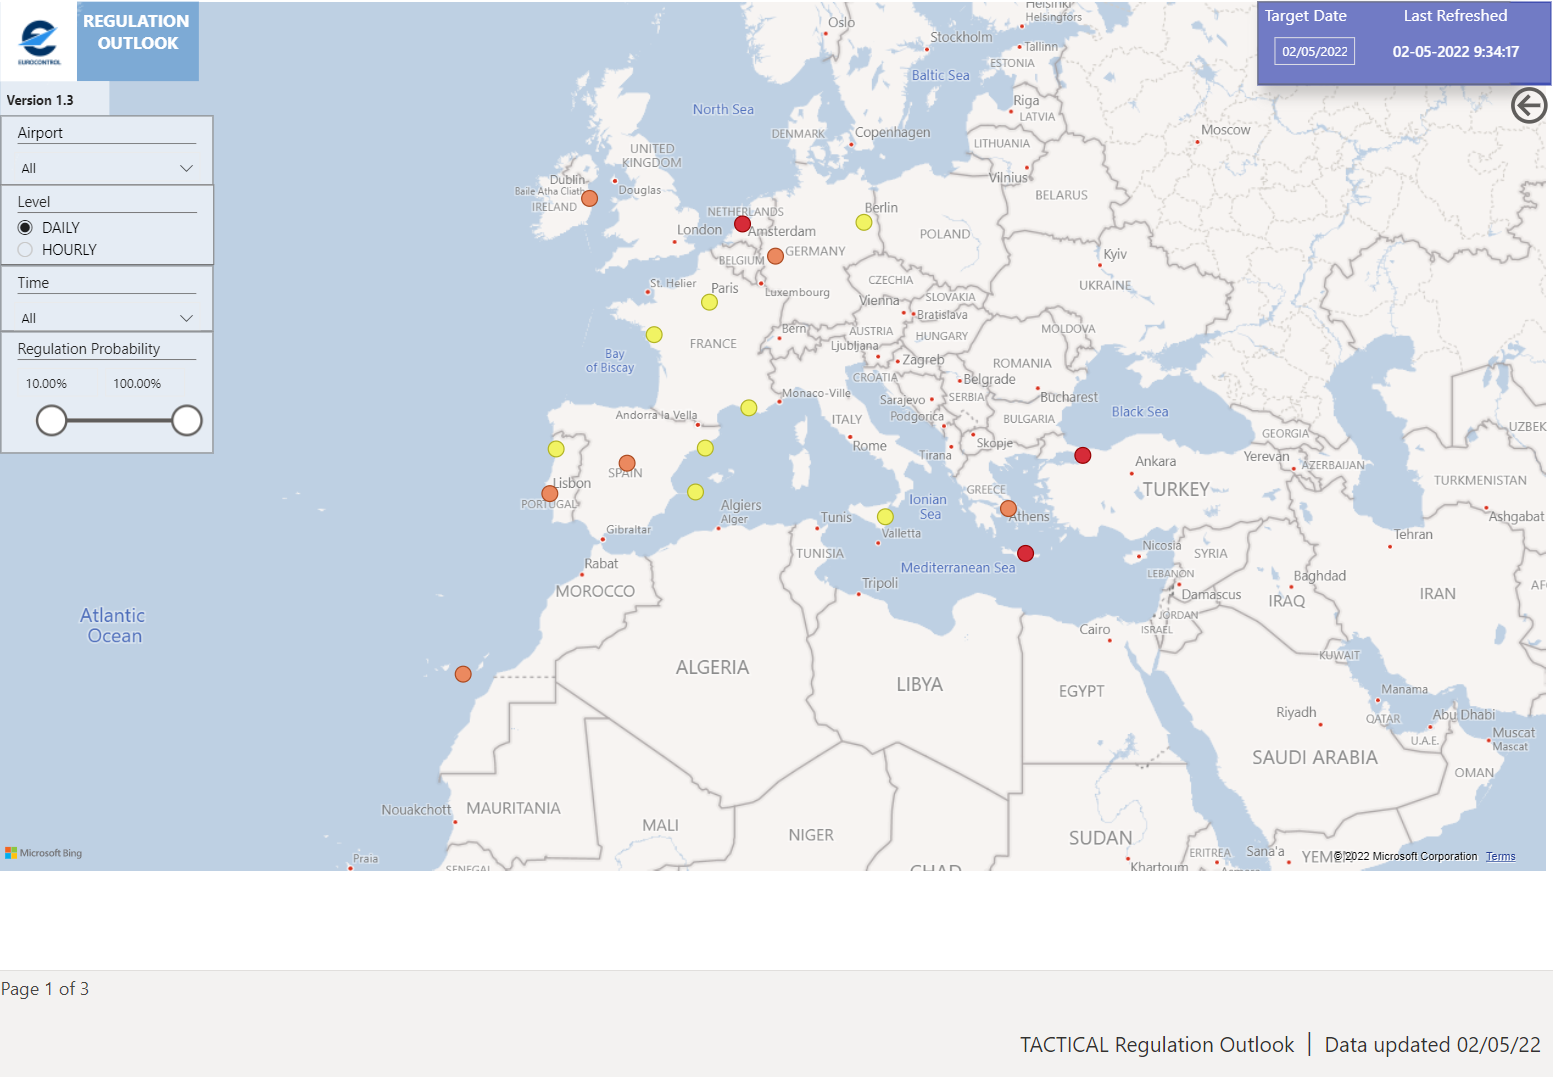Click the orange marker at Canary Islands
This screenshot has height=1077, width=1553.
coord(463,674)
